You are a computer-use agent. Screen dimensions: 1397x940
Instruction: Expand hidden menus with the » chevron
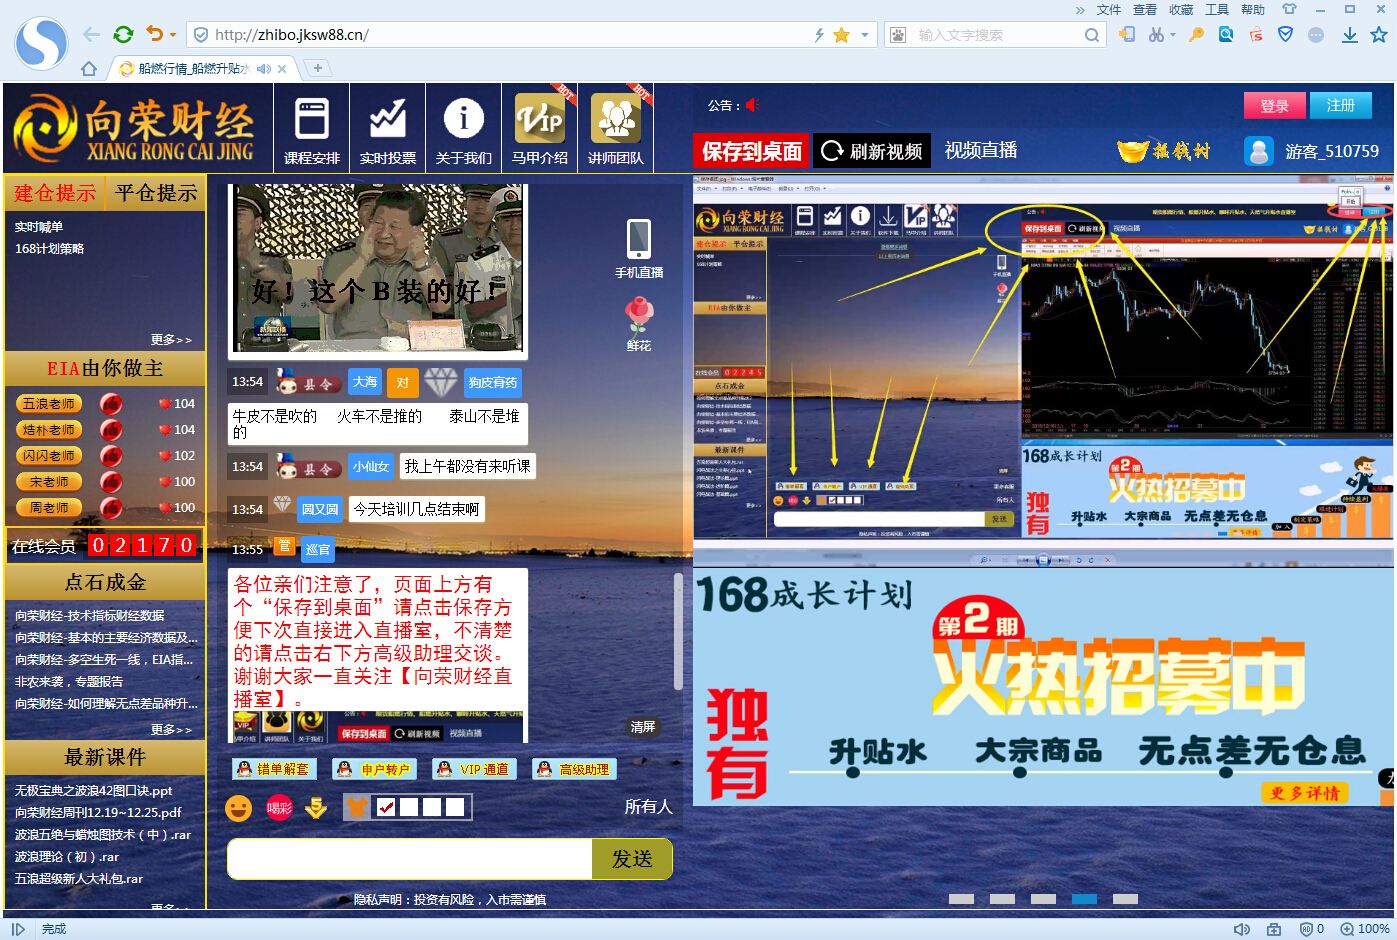click(x=1080, y=9)
